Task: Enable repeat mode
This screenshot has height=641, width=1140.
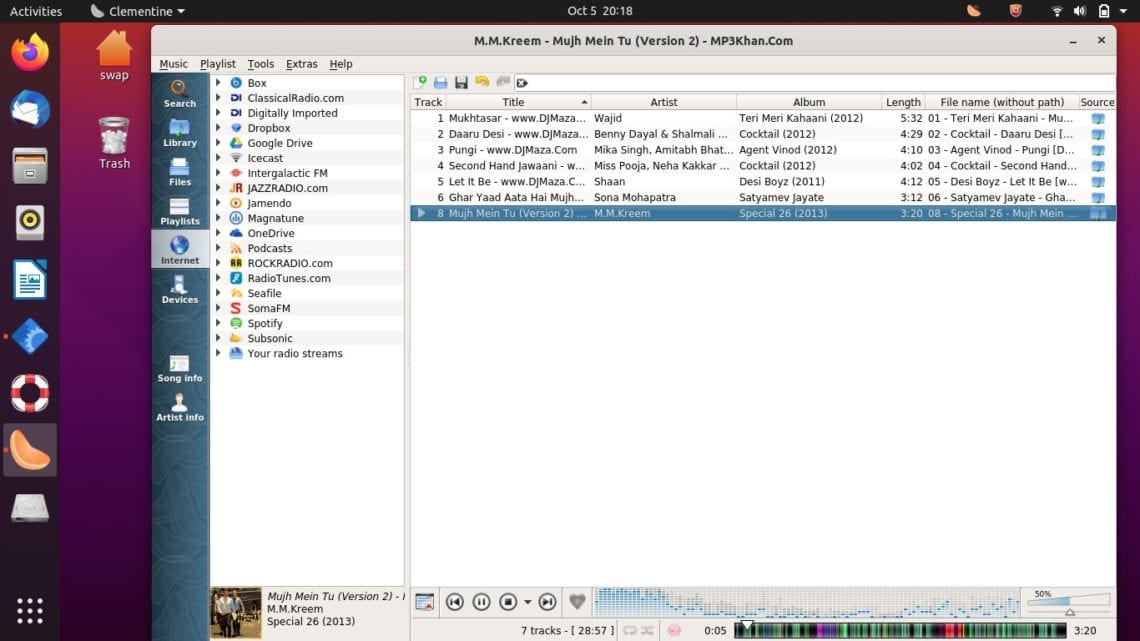Action: click(x=630, y=631)
